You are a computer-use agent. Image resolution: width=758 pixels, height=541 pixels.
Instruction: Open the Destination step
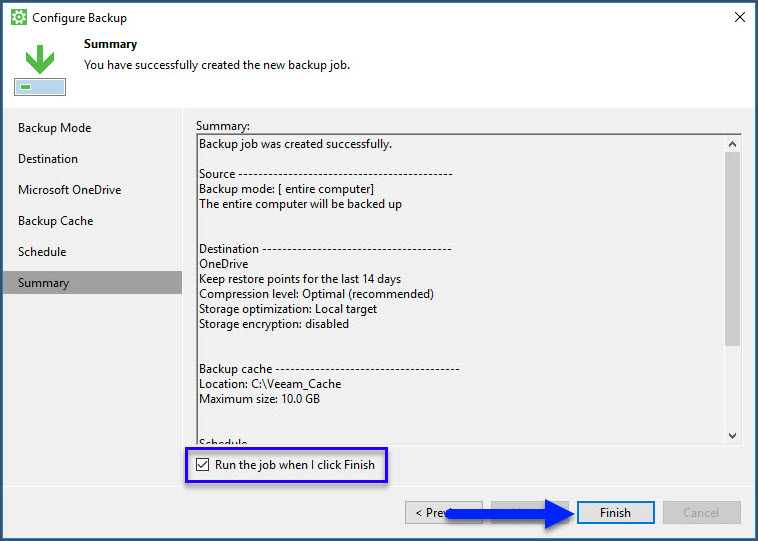click(x=48, y=159)
